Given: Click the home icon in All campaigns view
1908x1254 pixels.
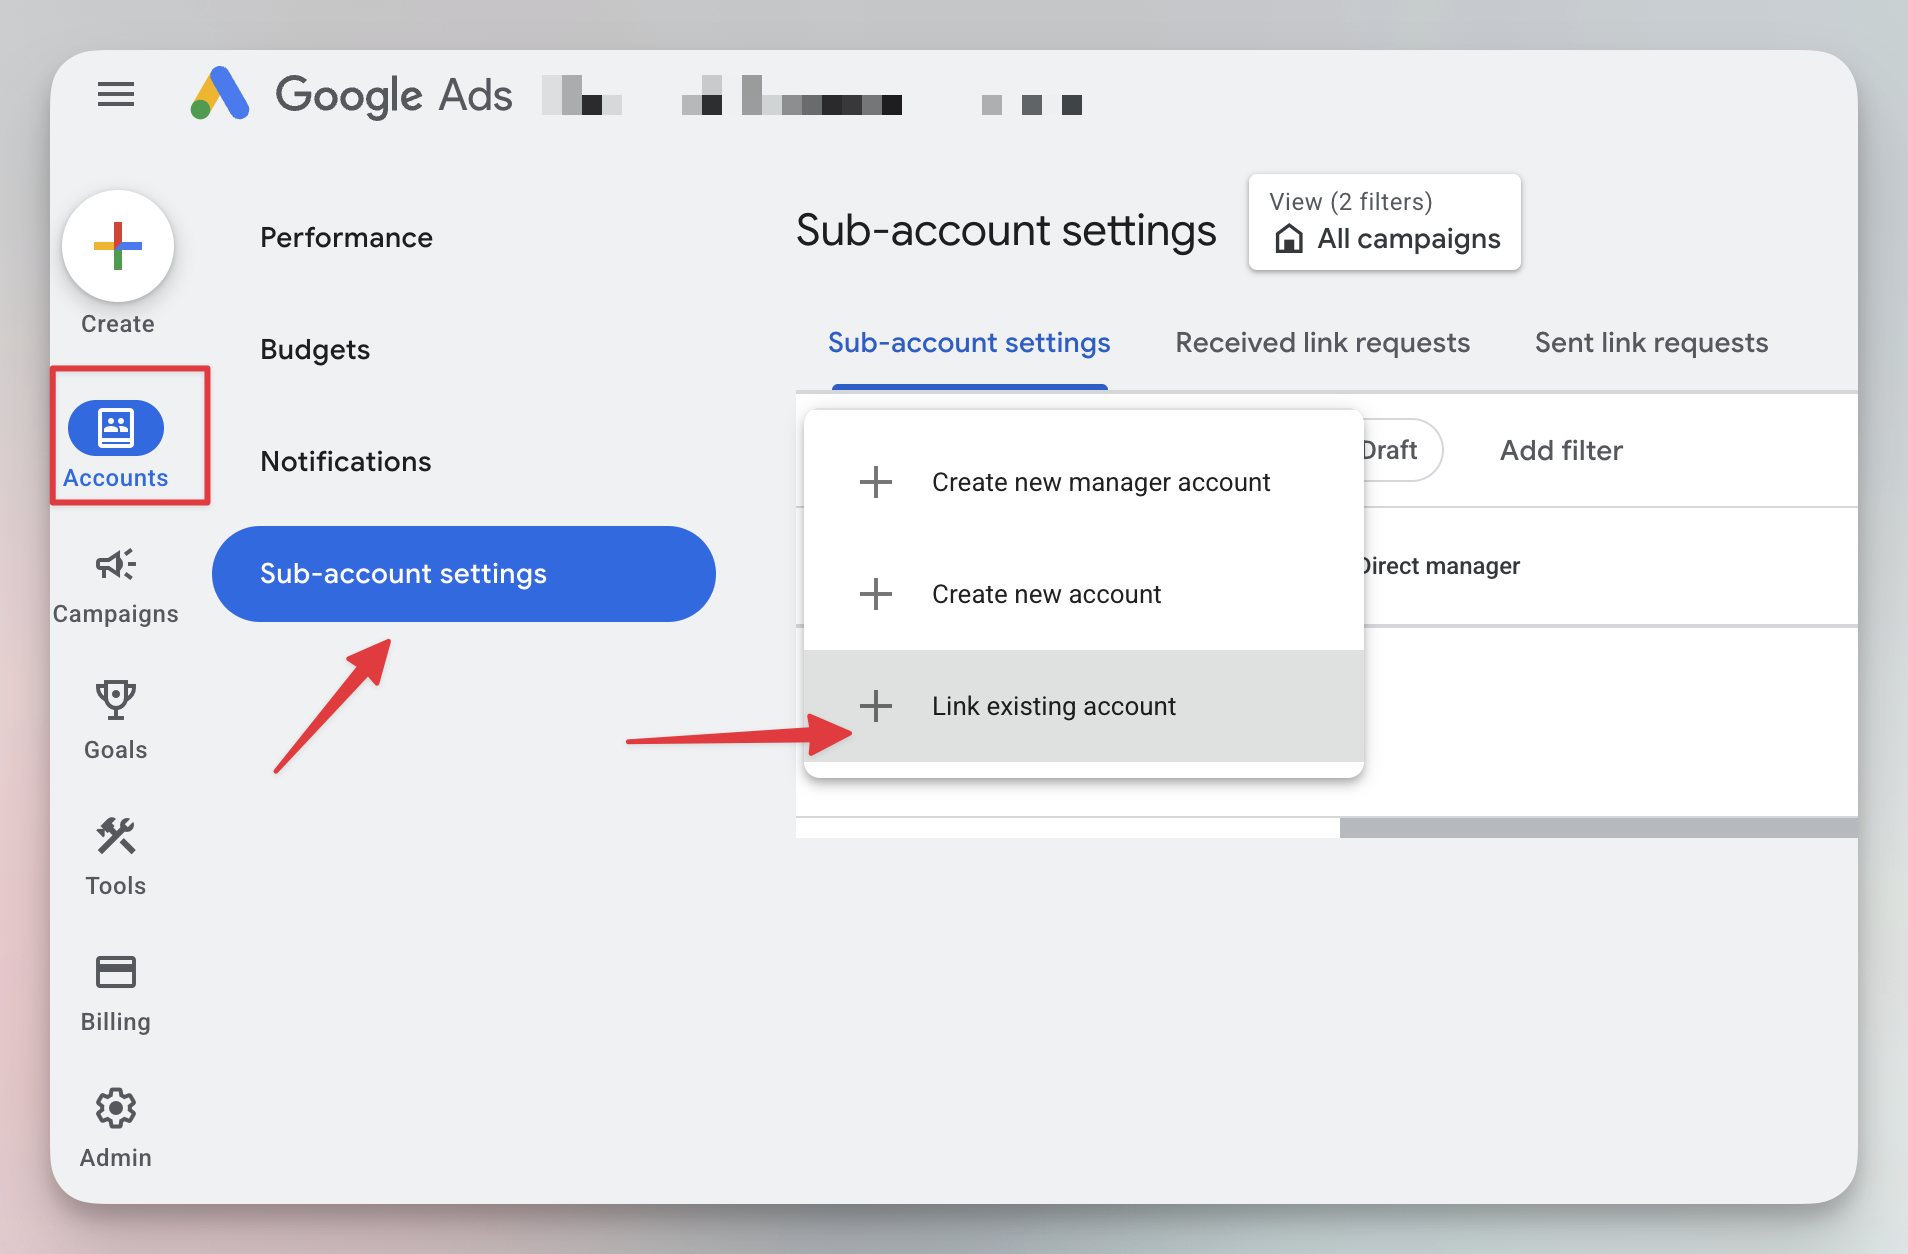Looking at the screenshot, I should point(1289,239).
